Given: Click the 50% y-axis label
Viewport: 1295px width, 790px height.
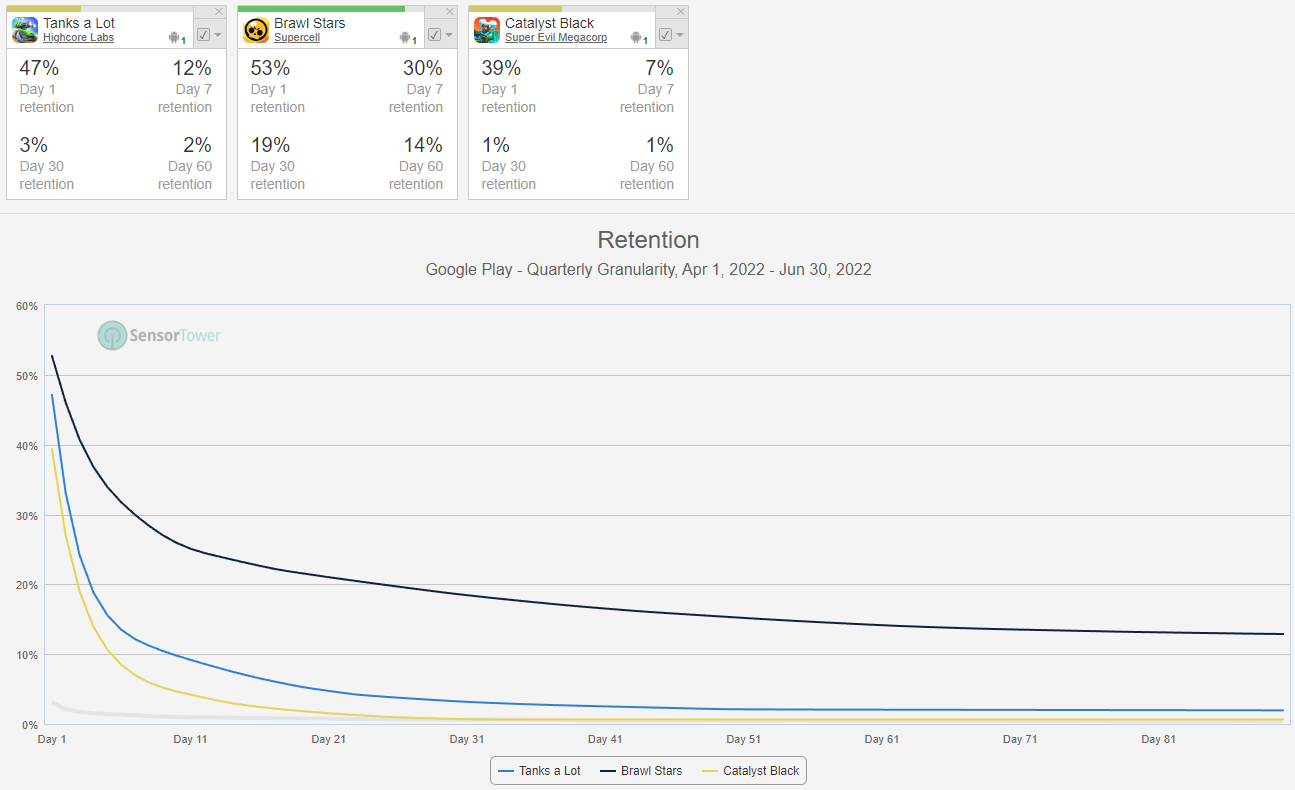Looking at the screenshot, I should (x=26, y=376).
